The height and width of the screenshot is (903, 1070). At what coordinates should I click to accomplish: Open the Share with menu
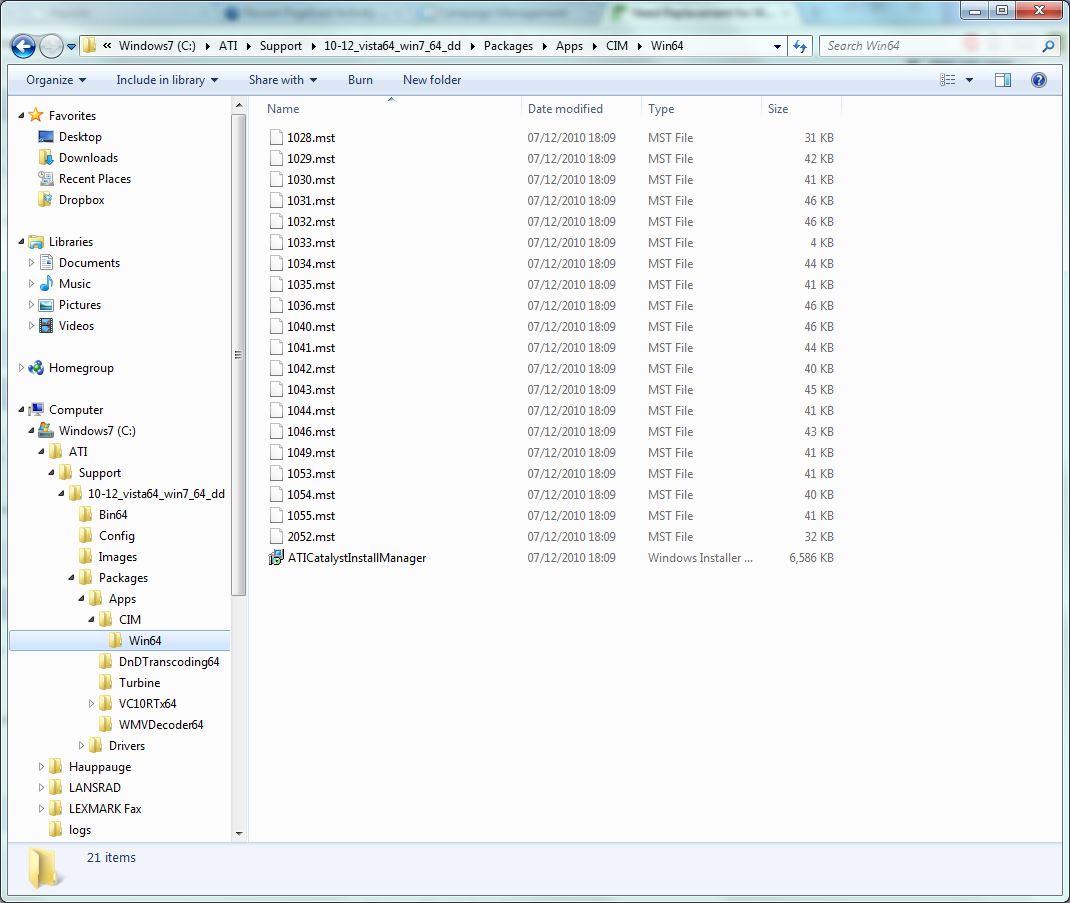click(282, 80)
